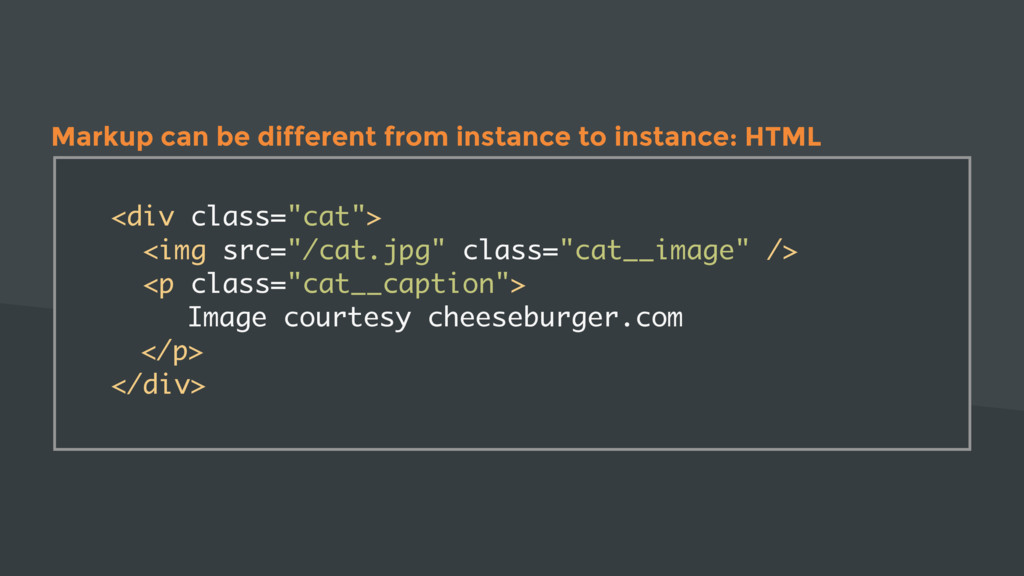Click the closing p tag
This screenshot has height=576, width=1024.
172,352
